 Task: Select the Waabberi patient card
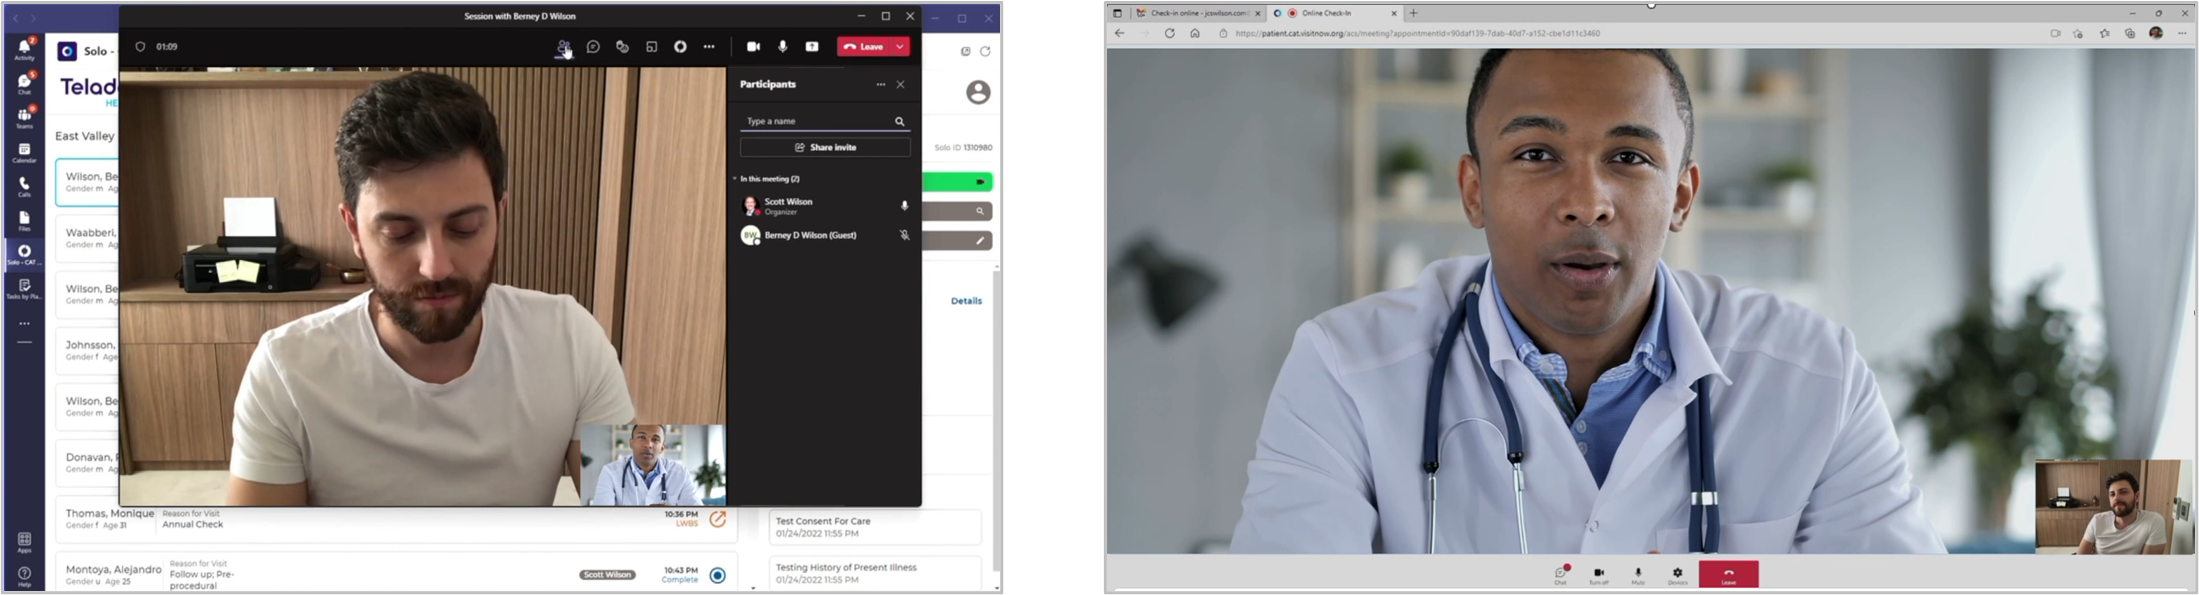point(87,238)
